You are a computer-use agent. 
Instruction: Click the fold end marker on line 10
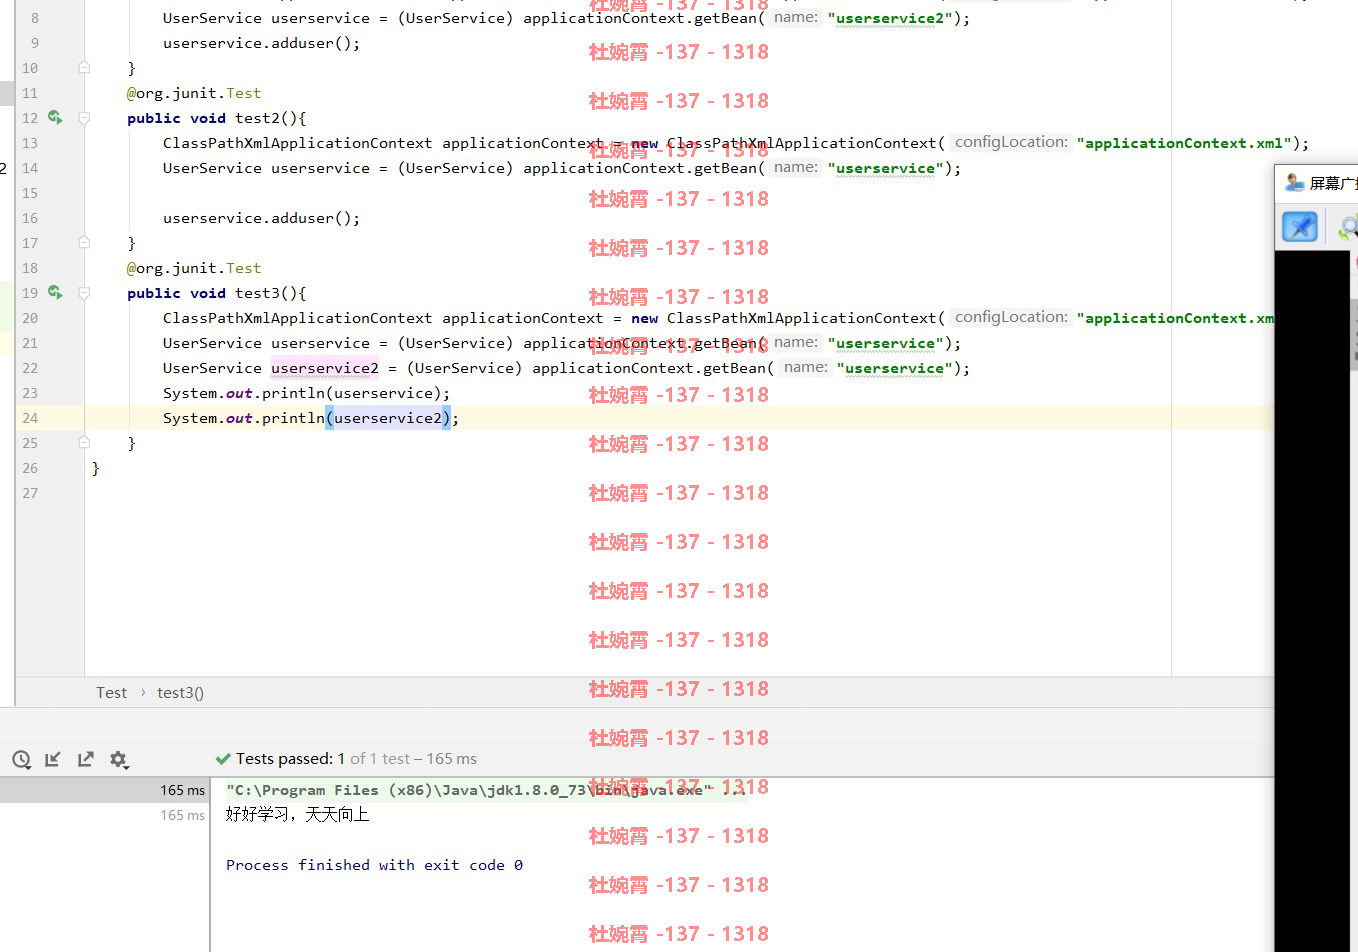pos(84,67)
